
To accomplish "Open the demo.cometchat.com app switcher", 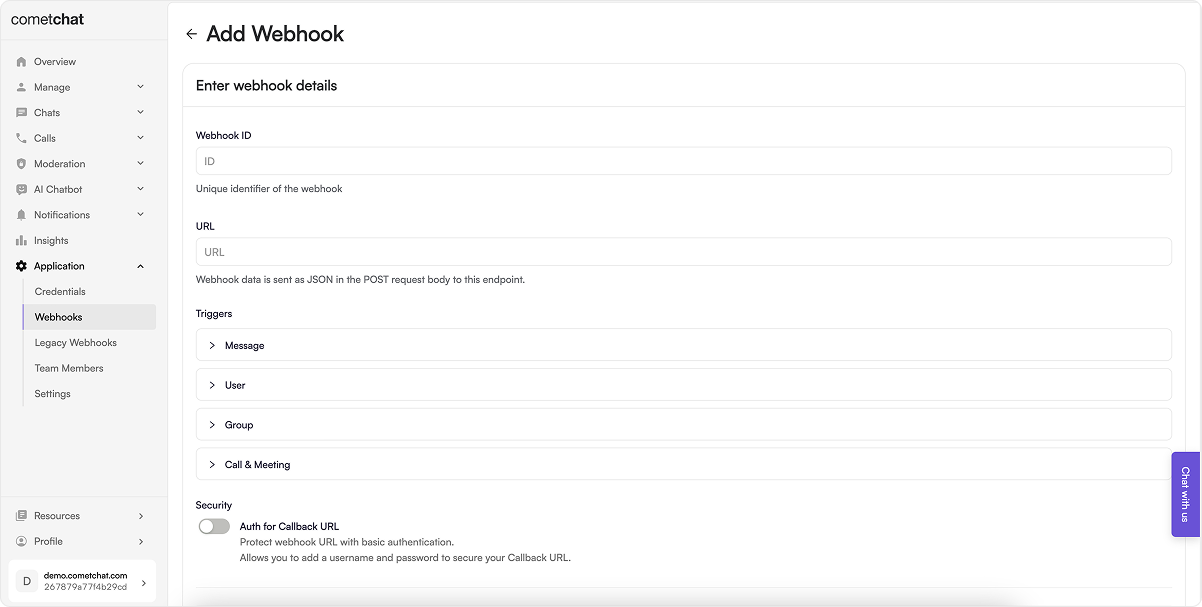I will [83, 581].
